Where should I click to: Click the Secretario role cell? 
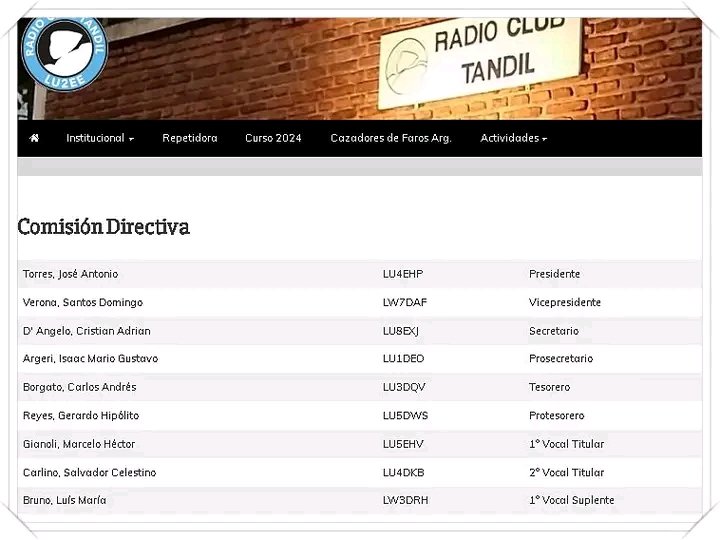point(554,331)
